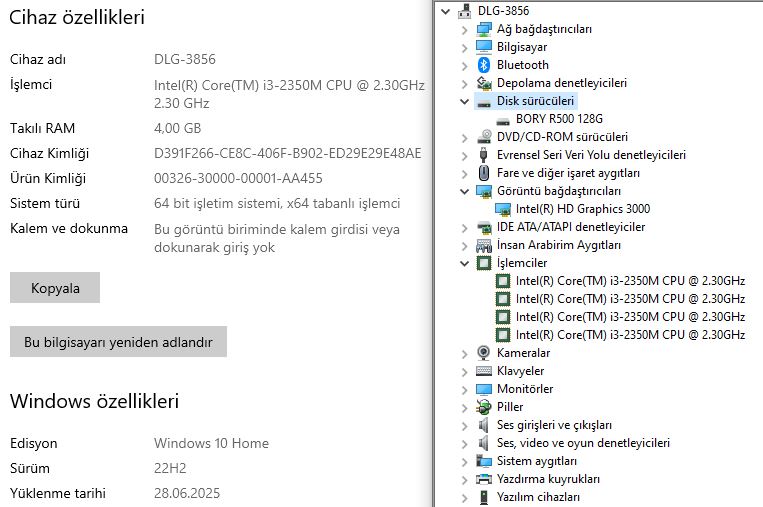Click the Edisyon value Windows 10 Home

tap(211, 443)
